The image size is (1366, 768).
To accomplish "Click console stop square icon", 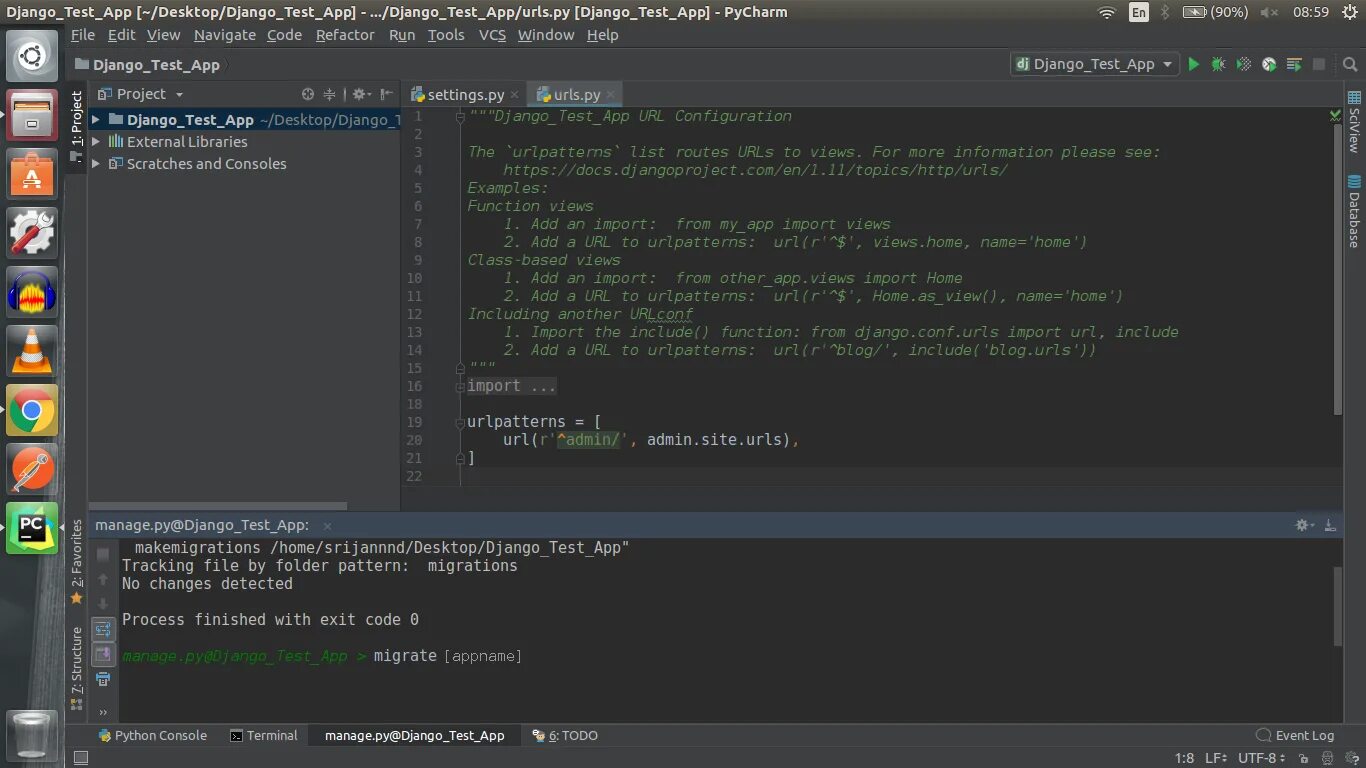I will 103,555.
